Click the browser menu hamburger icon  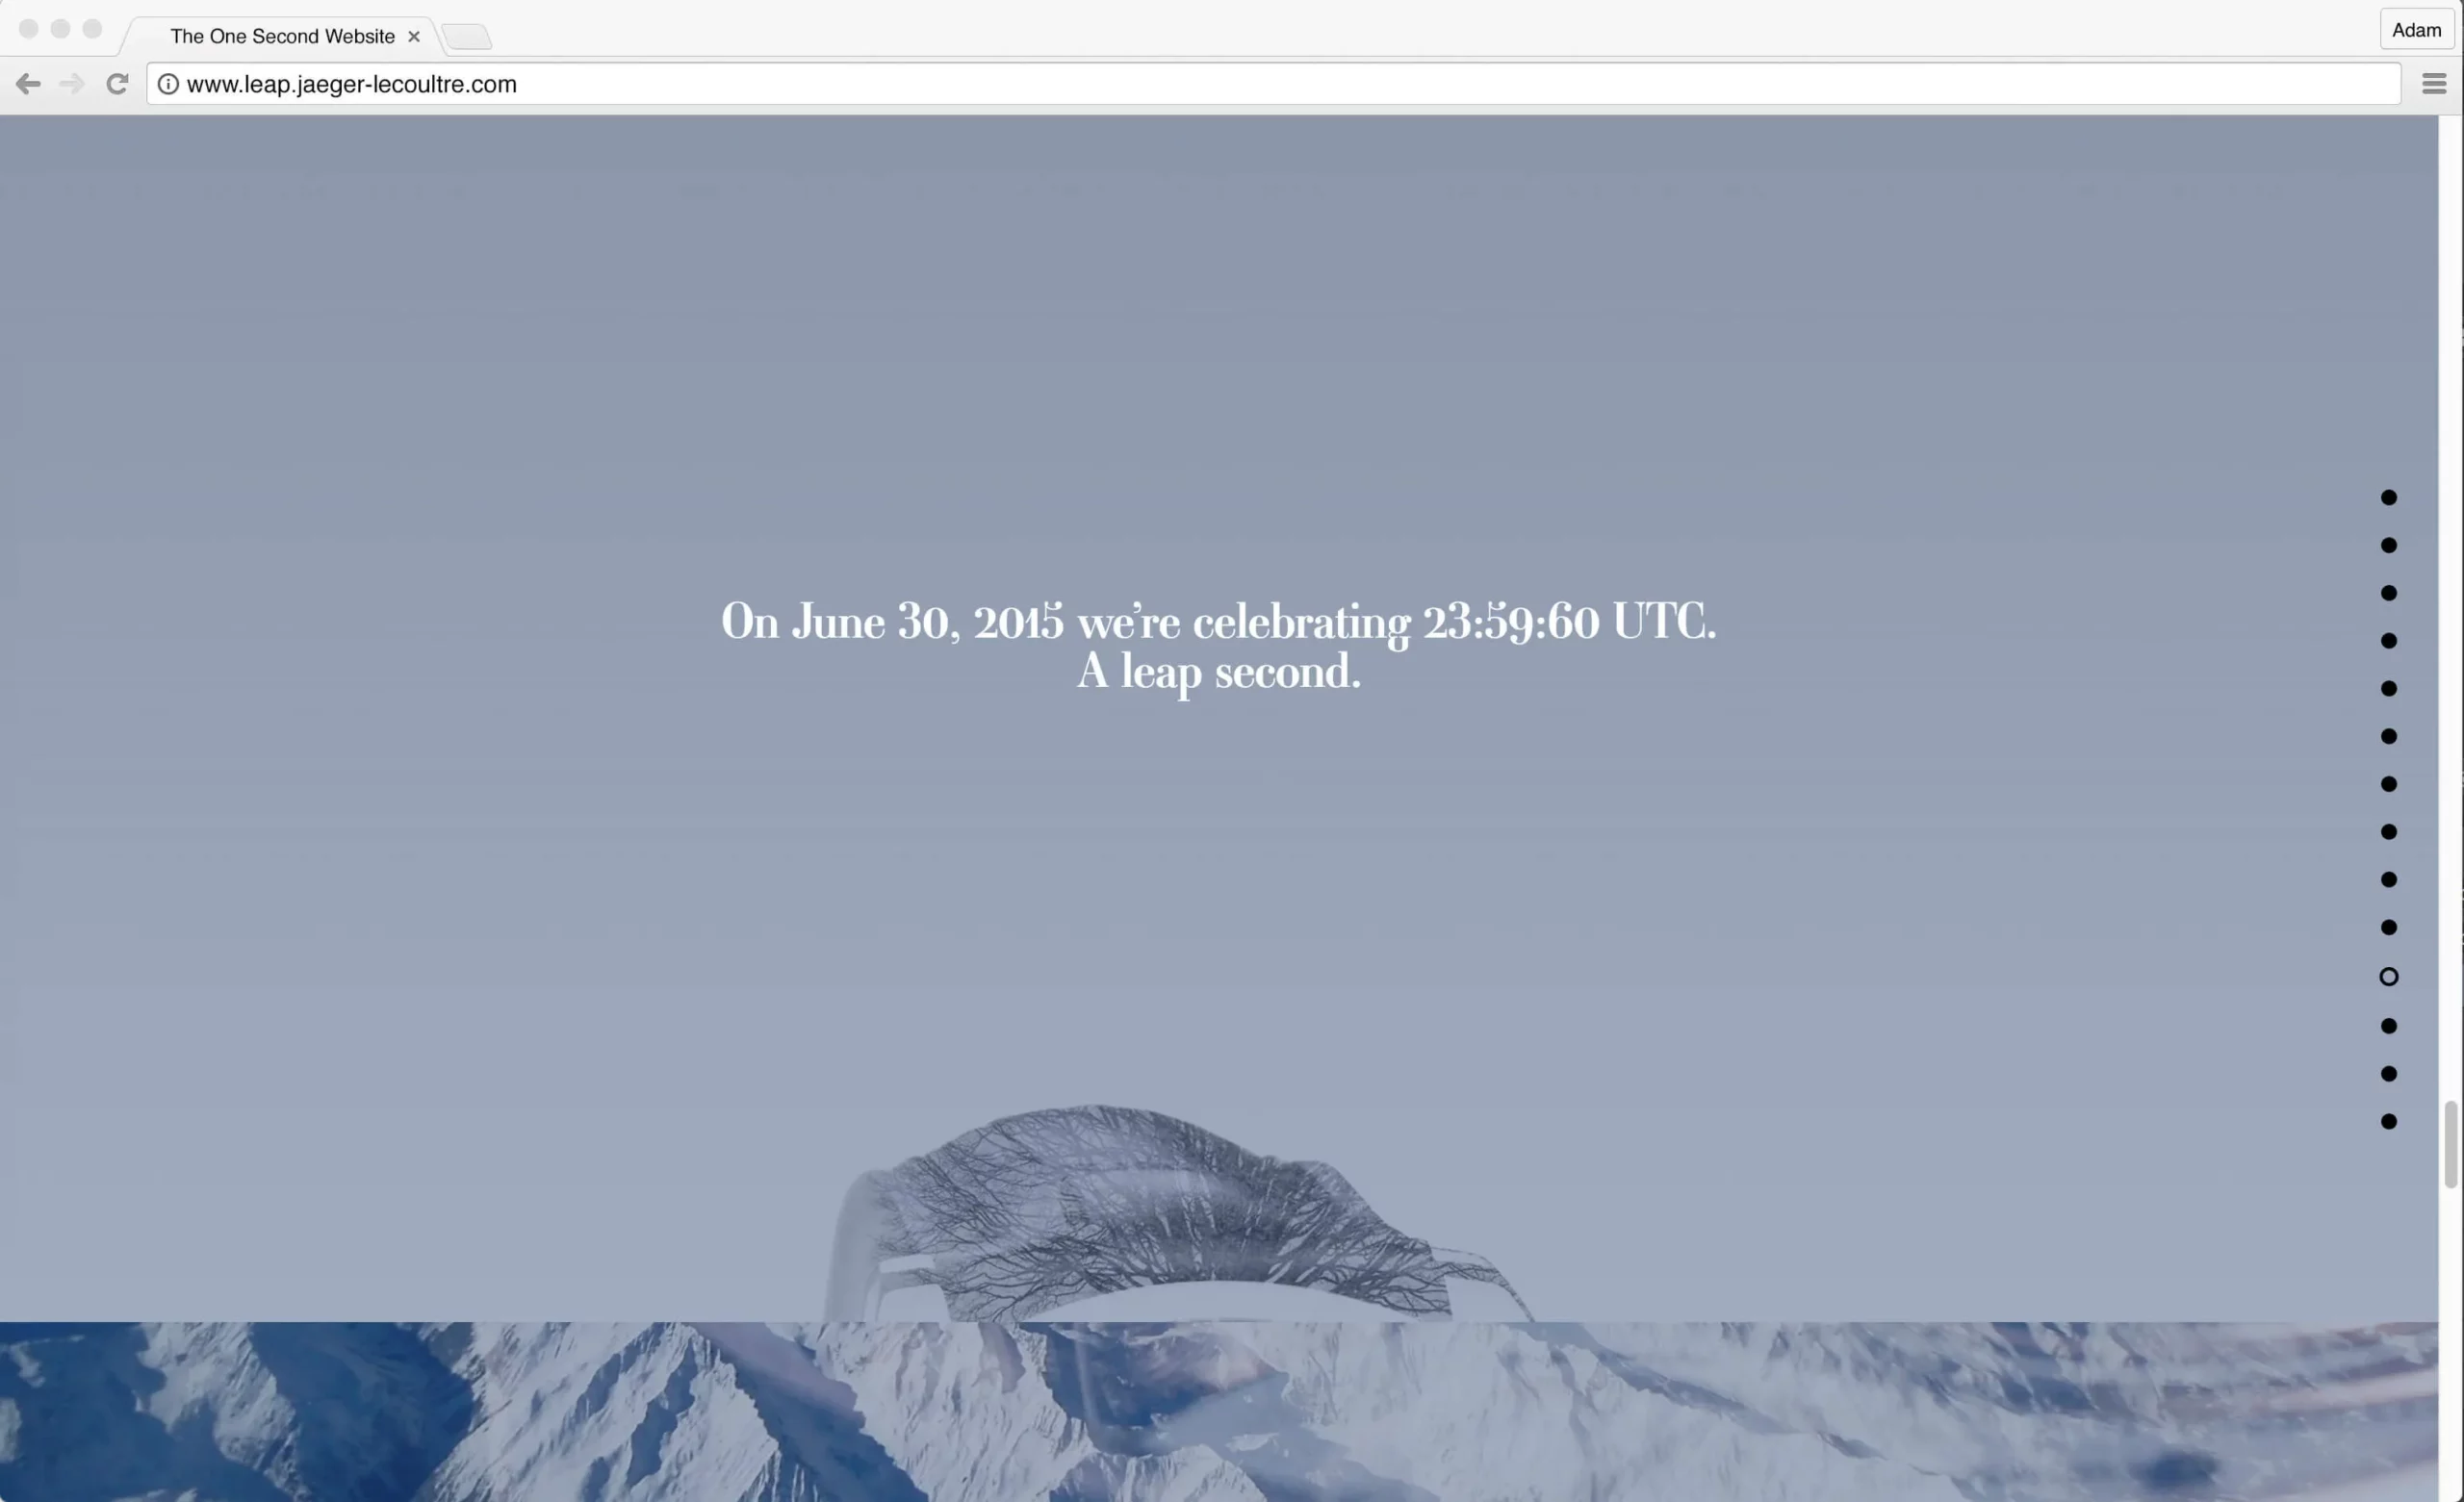click(2434, 83)
